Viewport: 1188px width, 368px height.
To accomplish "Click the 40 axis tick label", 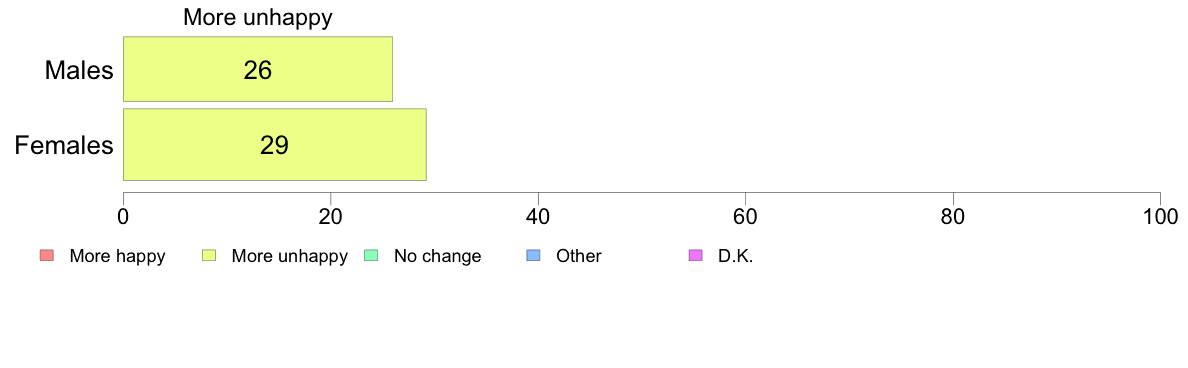I will click(x=538, y=216).
